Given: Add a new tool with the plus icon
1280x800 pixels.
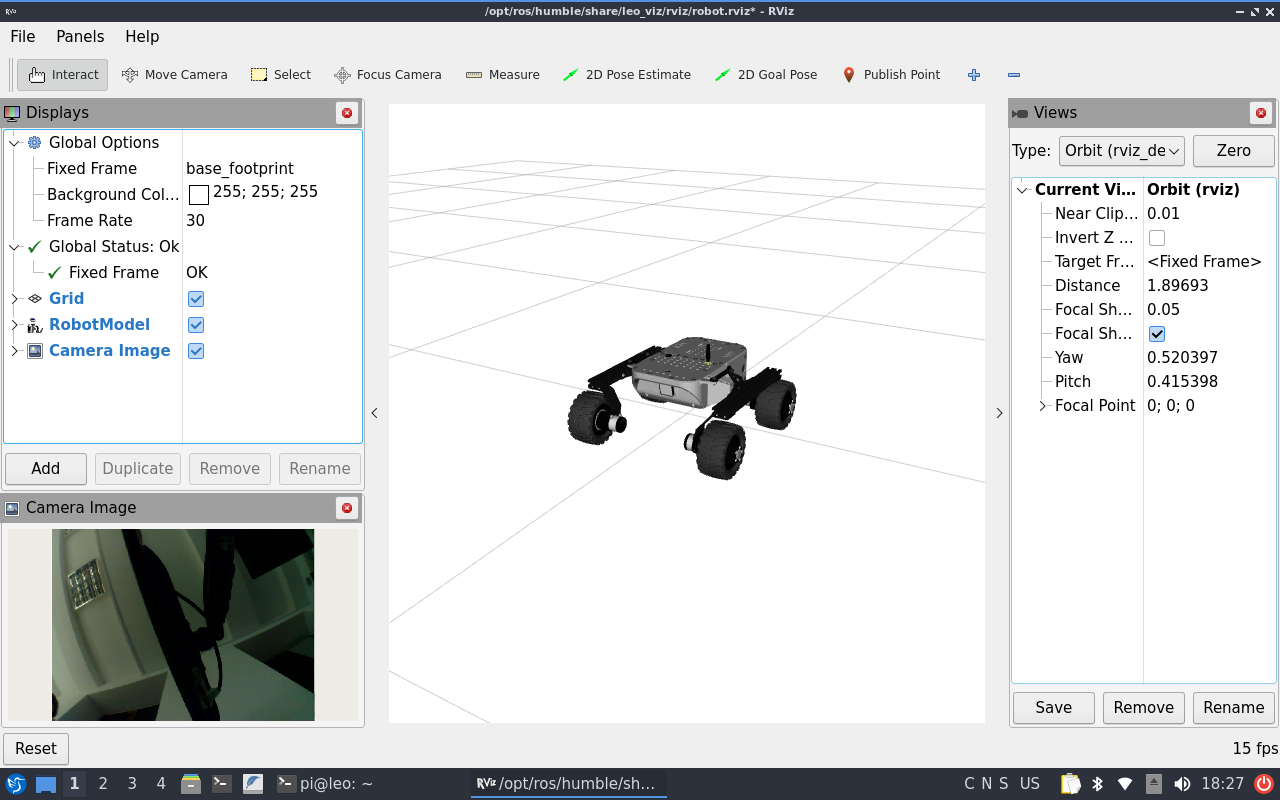Looking at the screenshot, I should point(973,74).
